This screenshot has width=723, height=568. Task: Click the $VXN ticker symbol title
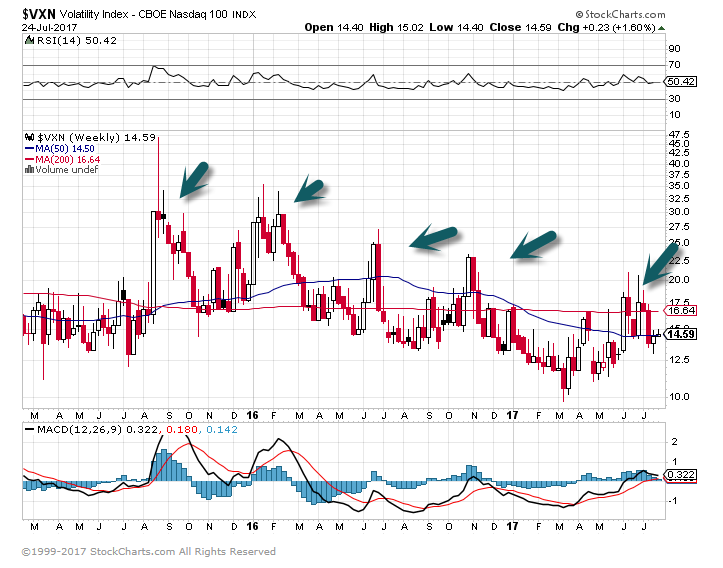[39, 14]
